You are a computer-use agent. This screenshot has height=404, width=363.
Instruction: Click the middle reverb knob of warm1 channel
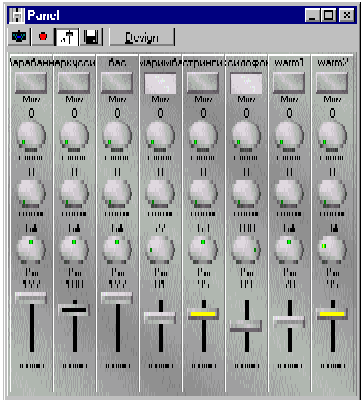tap(289, 193)
